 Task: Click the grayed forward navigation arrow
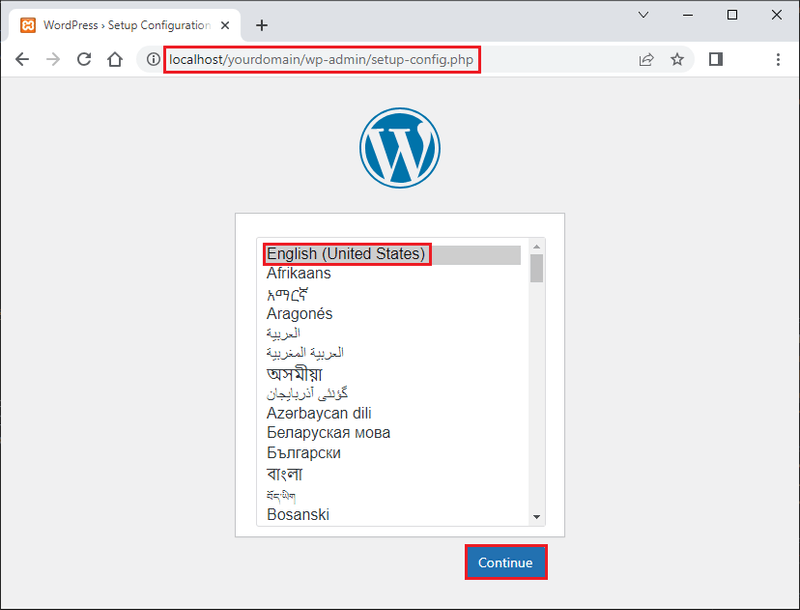53,59
